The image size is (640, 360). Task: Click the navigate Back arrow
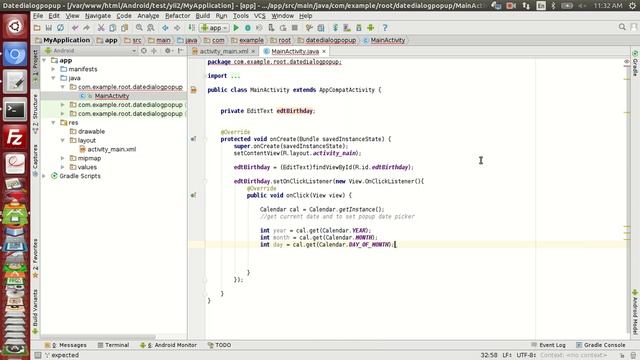(x=165, y=28)
